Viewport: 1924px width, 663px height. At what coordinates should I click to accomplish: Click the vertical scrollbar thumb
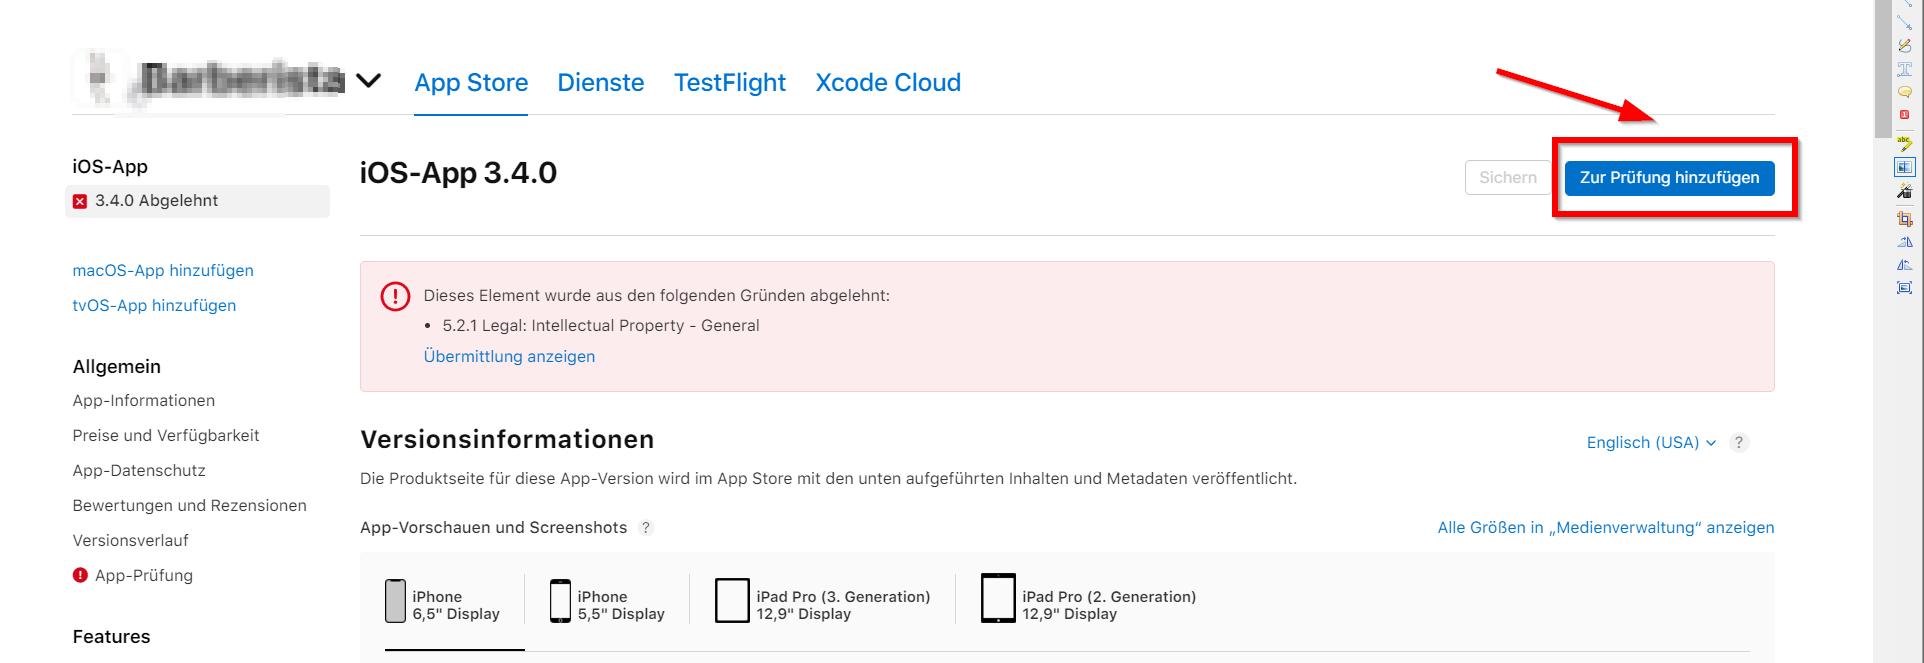pyautogui.click(x=1883, y=68)
